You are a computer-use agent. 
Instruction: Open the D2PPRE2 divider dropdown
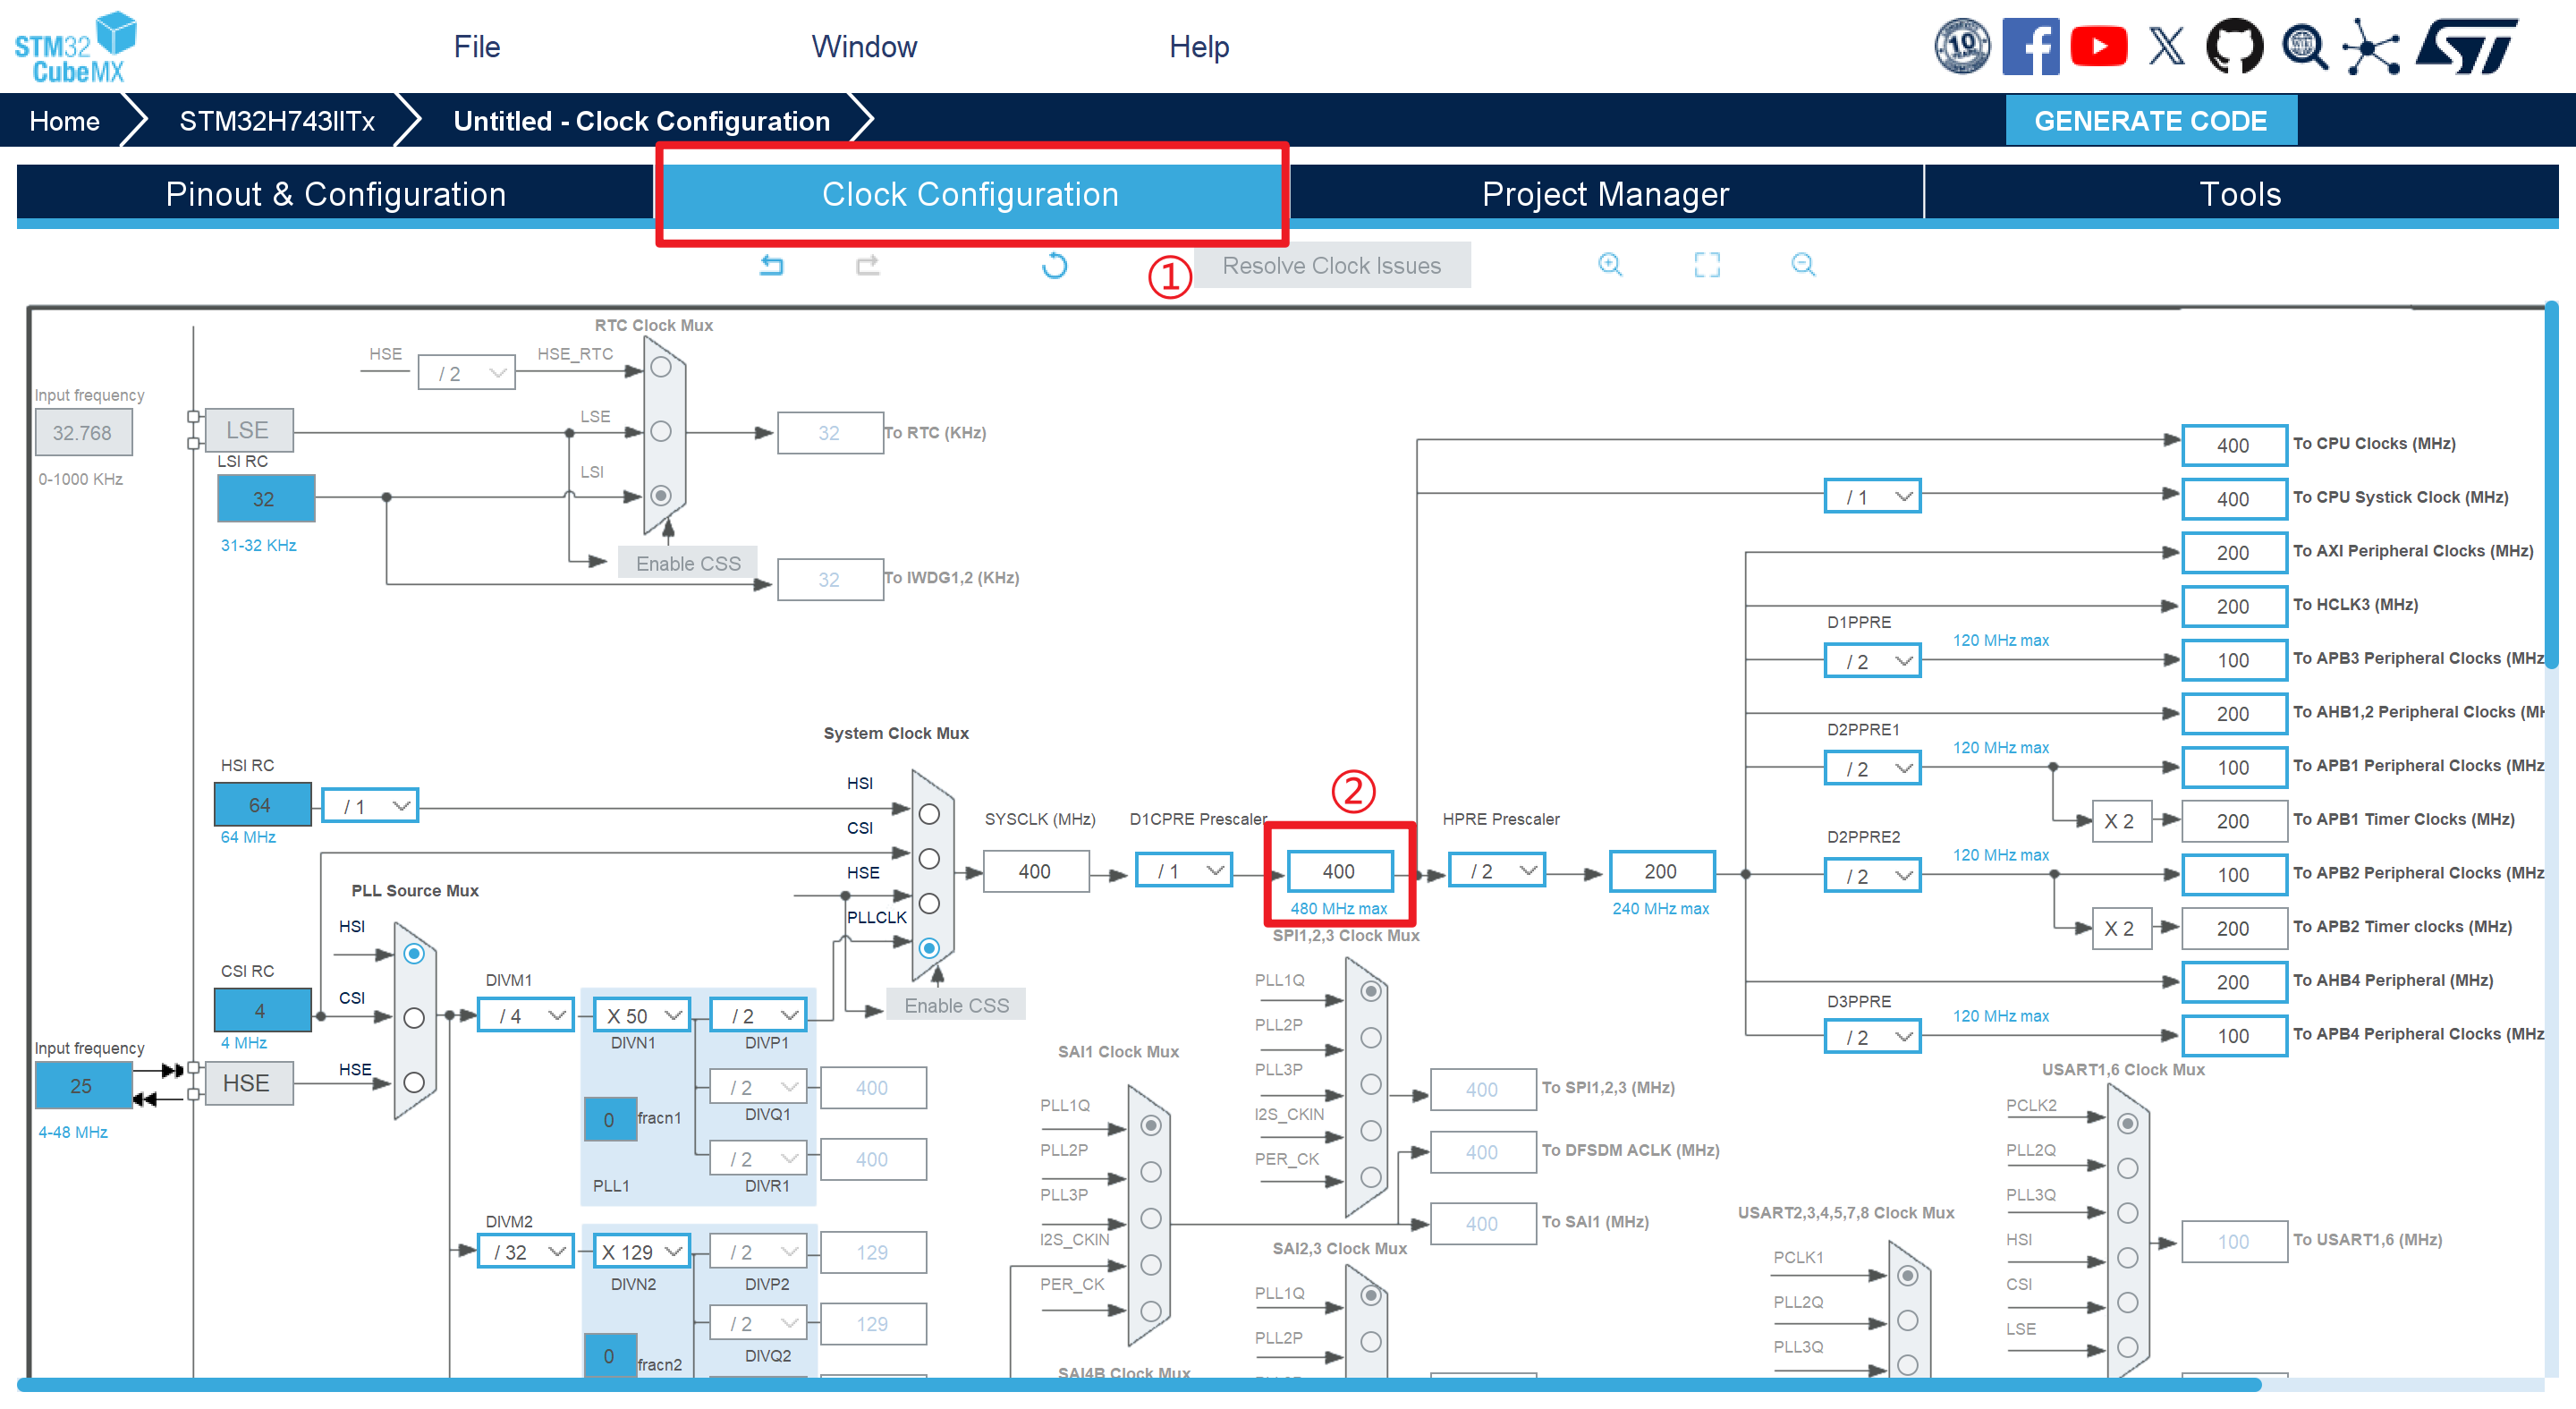(x=1873, y=876)
